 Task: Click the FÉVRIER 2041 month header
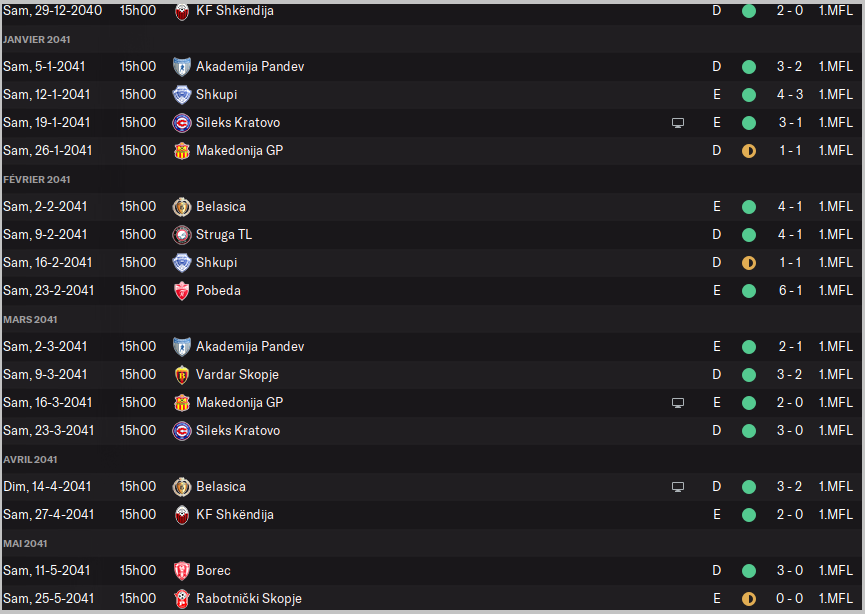tap(37, 180)
